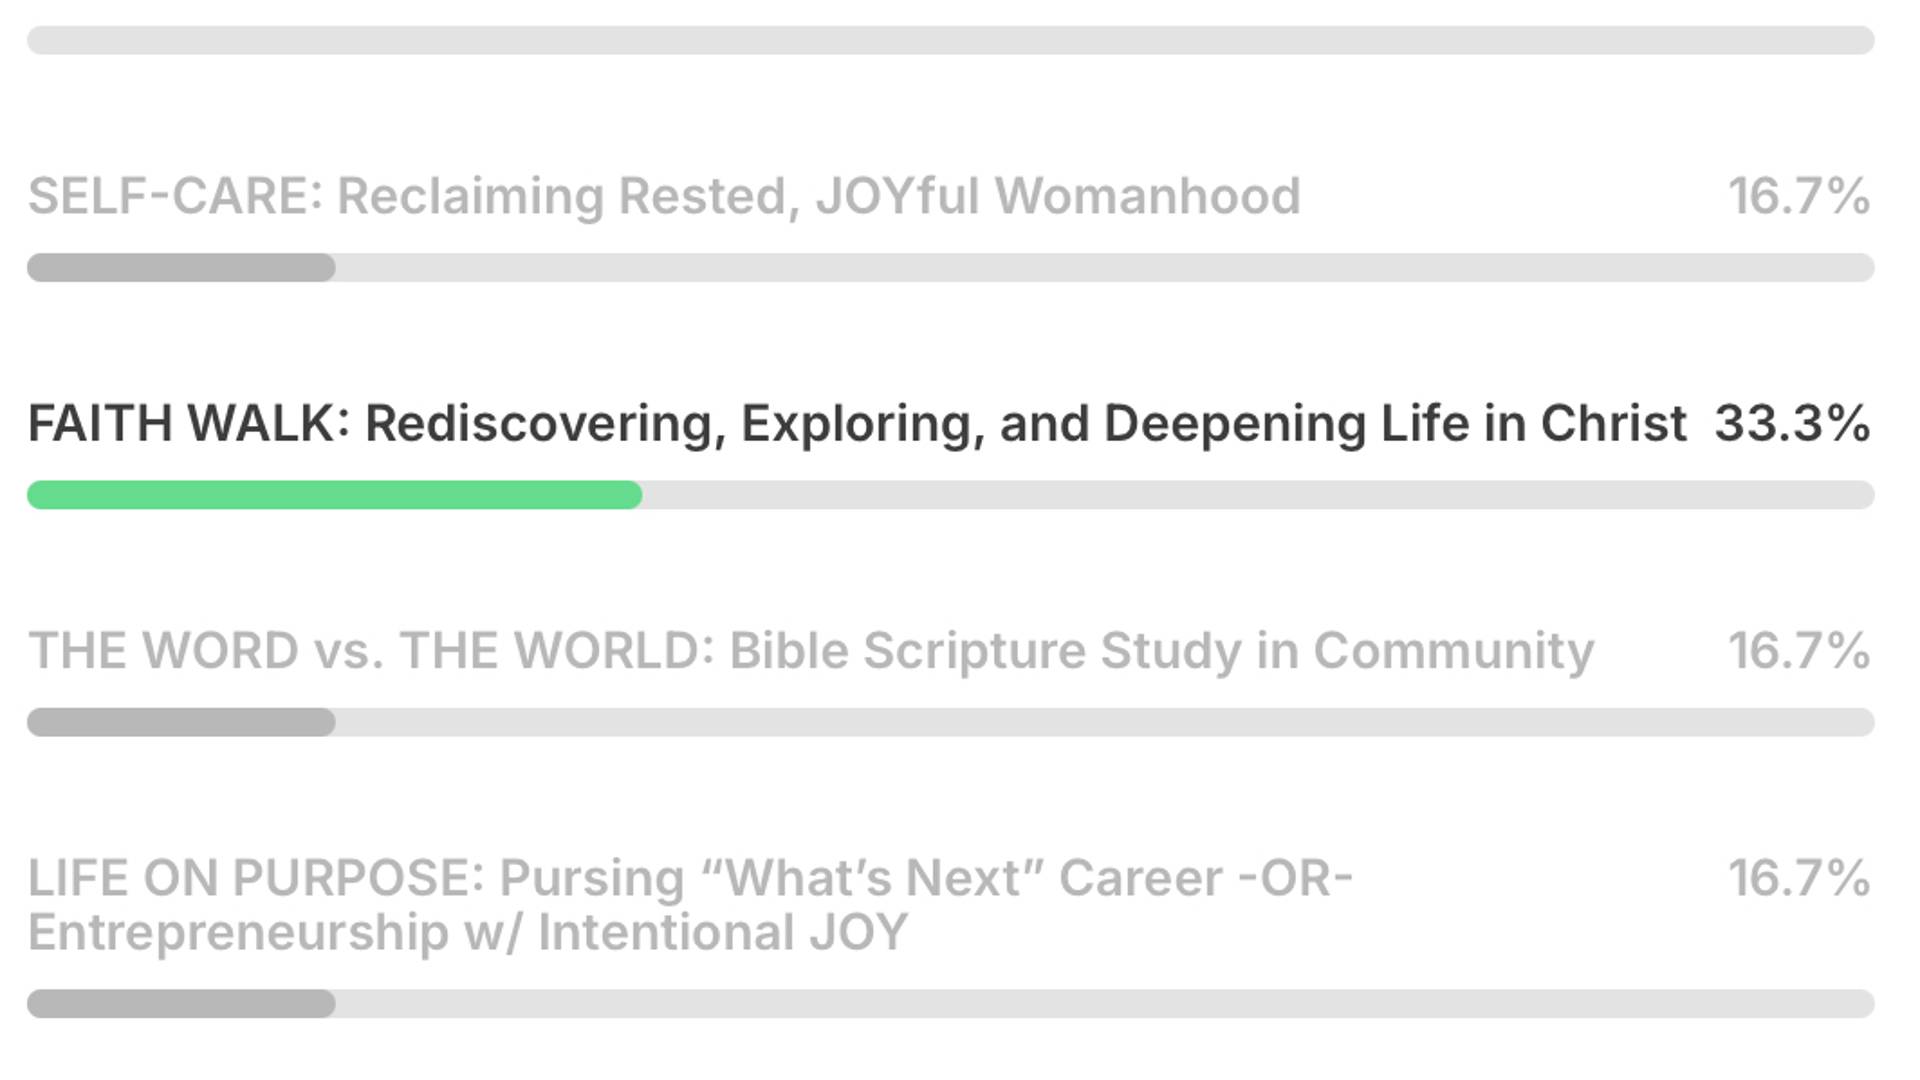Click the "Bible Scripture Study in Community" text
The image size is (1920, 1080).
tap(1161, 651)
